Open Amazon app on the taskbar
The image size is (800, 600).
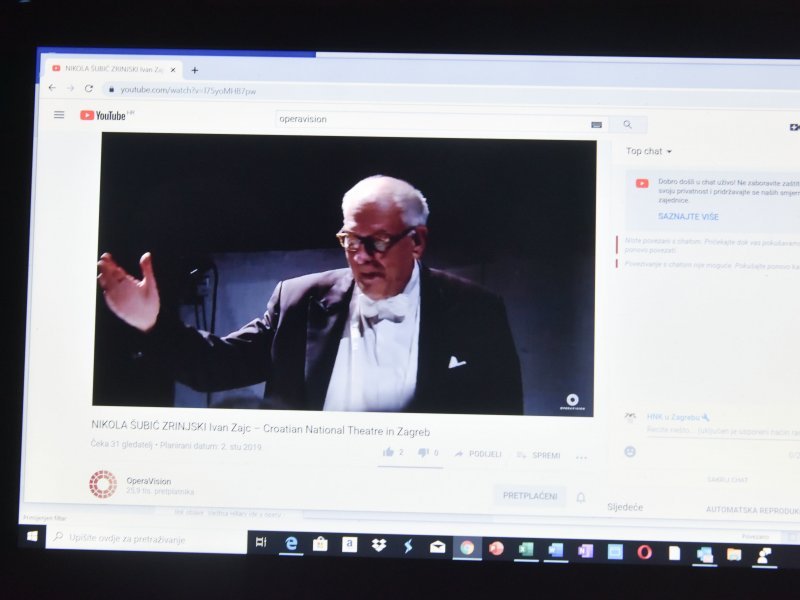pyautogui.click(x=349, y=545)
